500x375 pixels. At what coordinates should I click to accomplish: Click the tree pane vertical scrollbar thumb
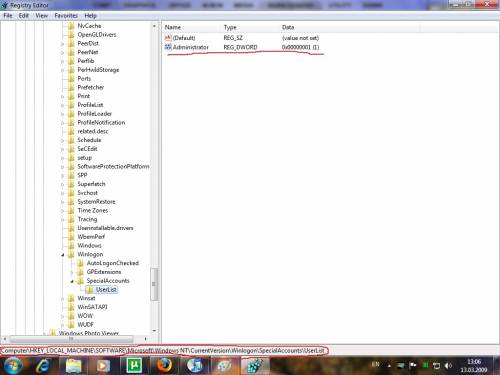click(x=154, y=284)
